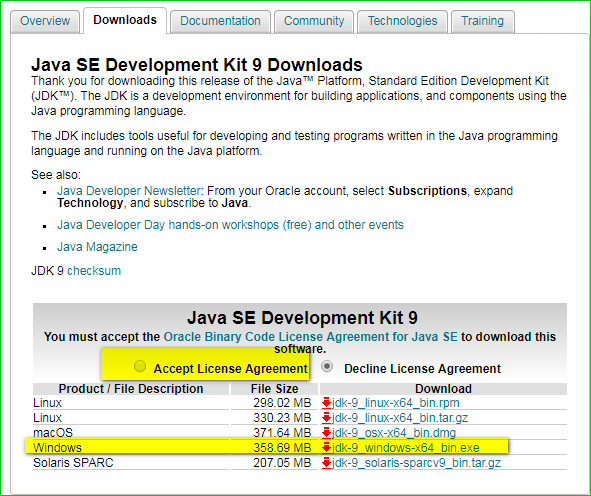Click red download arrow for Windows exe
Image resolution: width=591 pixels, height=496 pixels.
click(x=326, y=448)
